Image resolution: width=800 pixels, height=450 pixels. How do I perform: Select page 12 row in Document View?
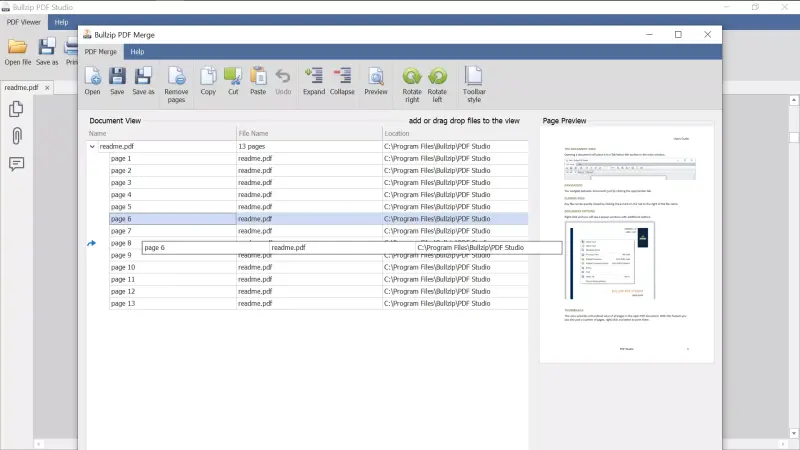coord(319,291)
